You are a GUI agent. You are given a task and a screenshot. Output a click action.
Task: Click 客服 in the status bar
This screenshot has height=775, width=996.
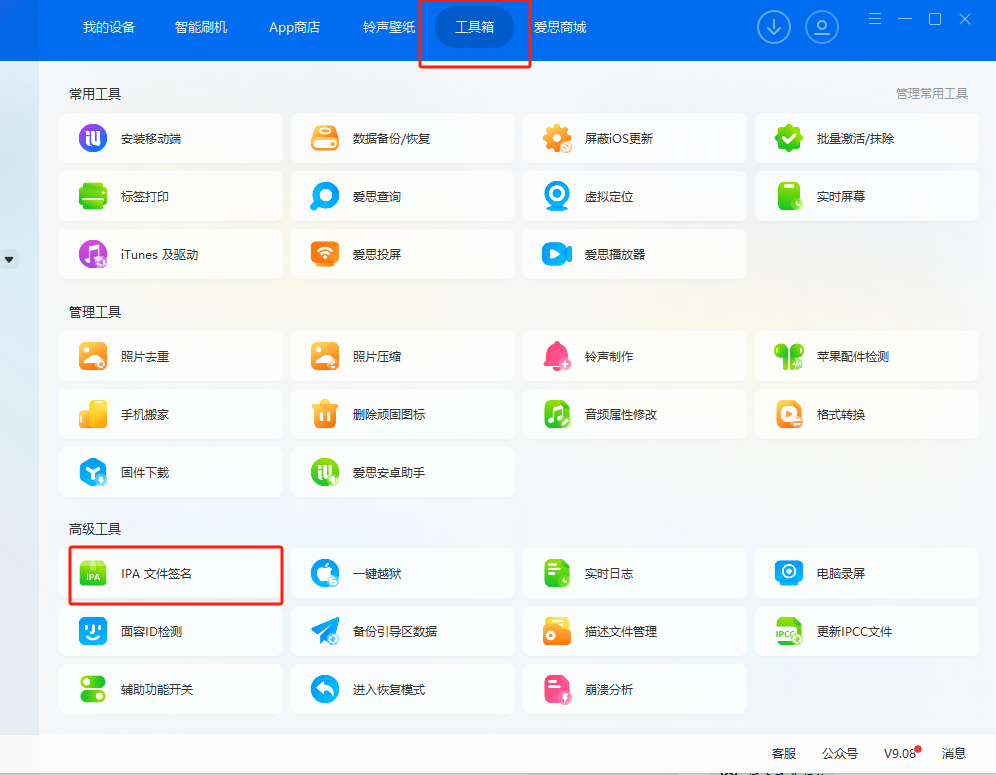784,753
